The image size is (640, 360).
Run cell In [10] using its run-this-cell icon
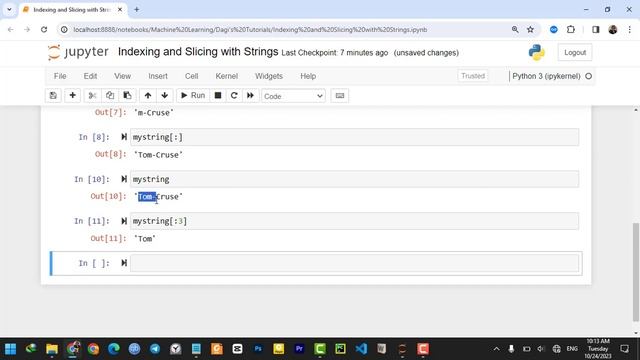point(124,179)
